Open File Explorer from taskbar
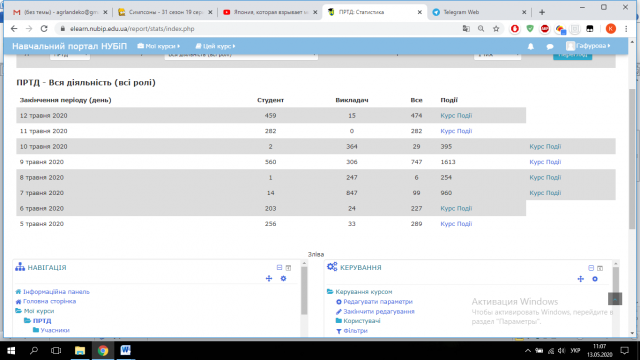This screenshot has width=640, height=360. (80, 351)
